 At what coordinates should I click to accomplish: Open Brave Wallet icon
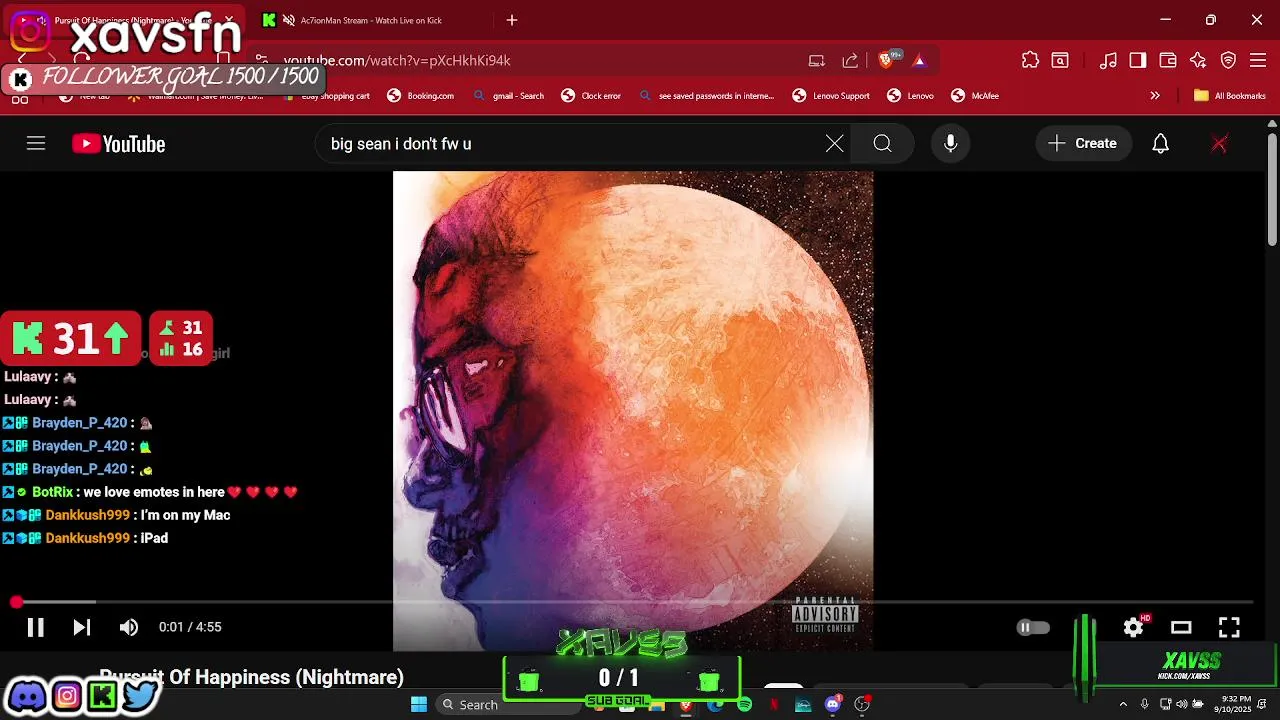point(1167,61)
